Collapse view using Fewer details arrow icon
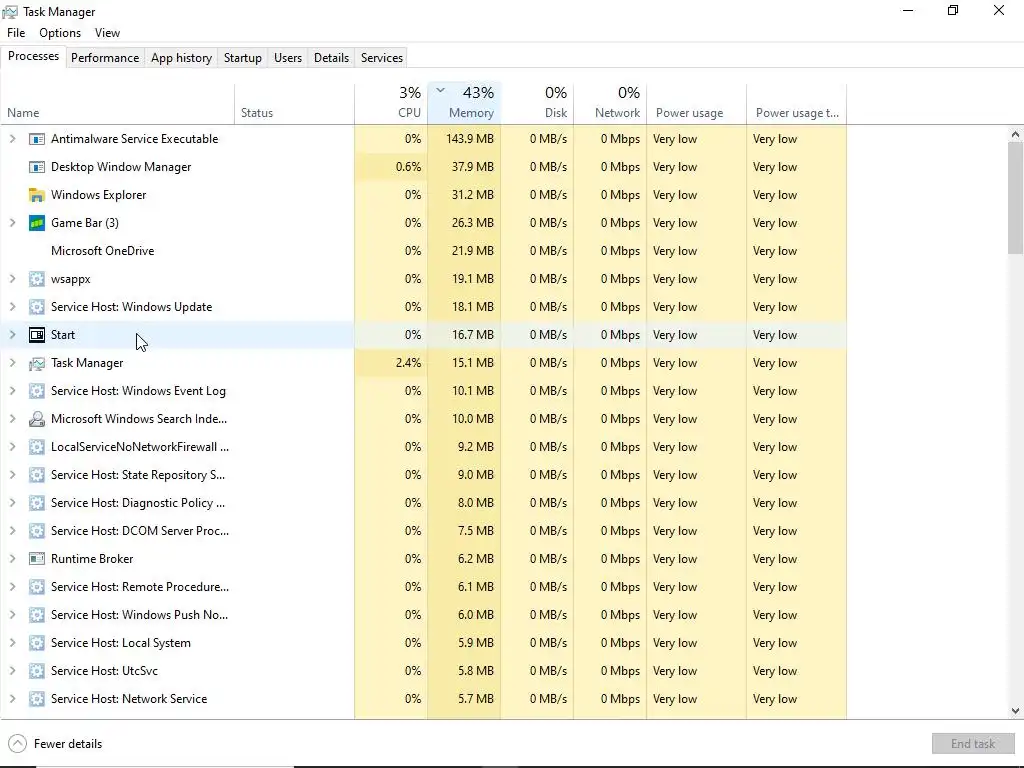 click(18, 744)
